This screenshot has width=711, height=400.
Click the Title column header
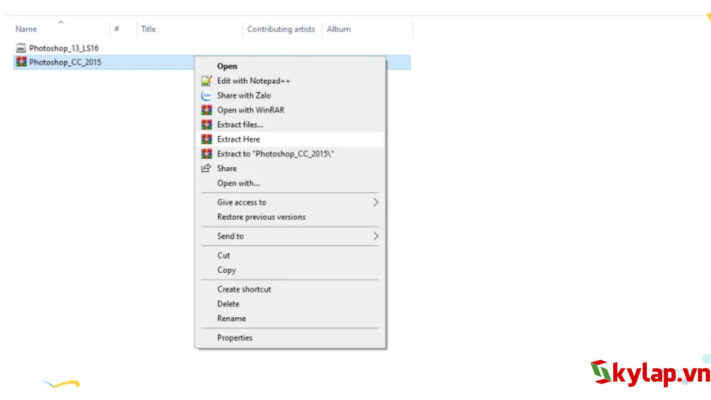coord(148,30)
